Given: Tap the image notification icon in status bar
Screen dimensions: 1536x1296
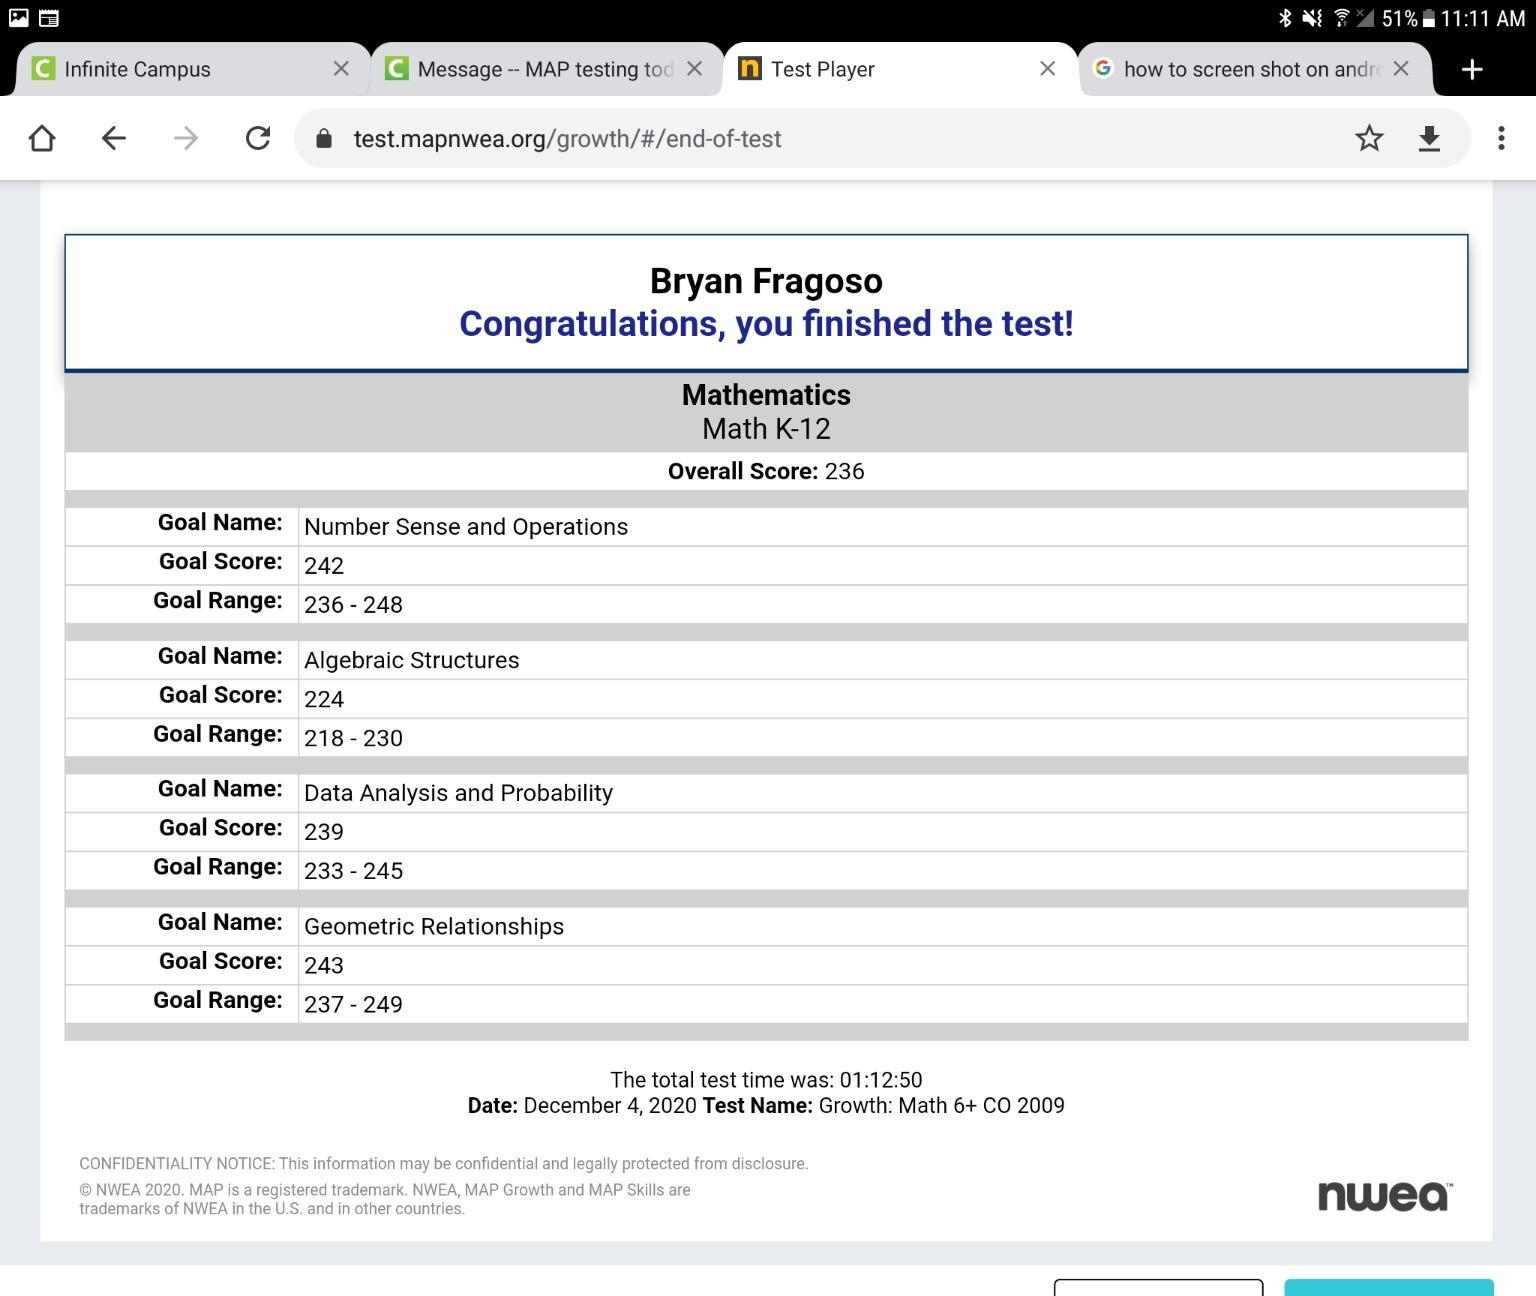Looking at the screenshot, I should [19, 17].
